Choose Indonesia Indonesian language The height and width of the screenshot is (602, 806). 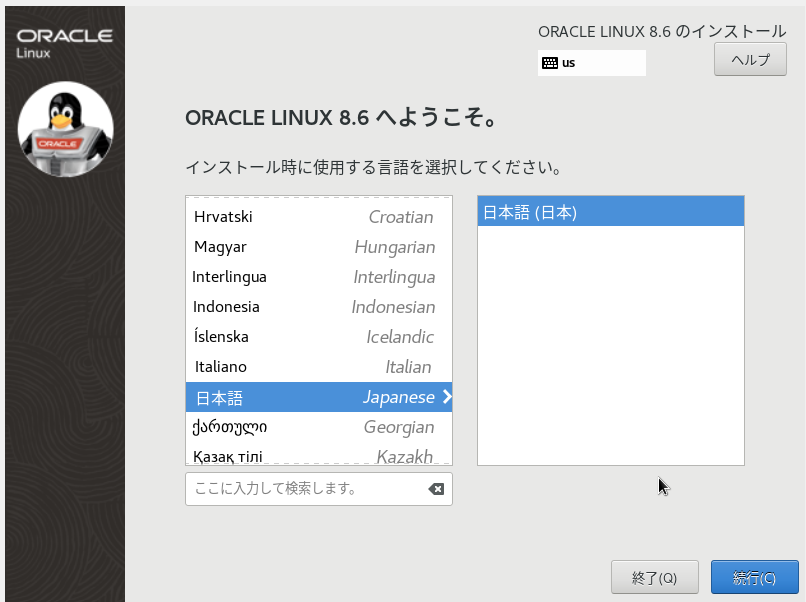[x=319, y=307]
